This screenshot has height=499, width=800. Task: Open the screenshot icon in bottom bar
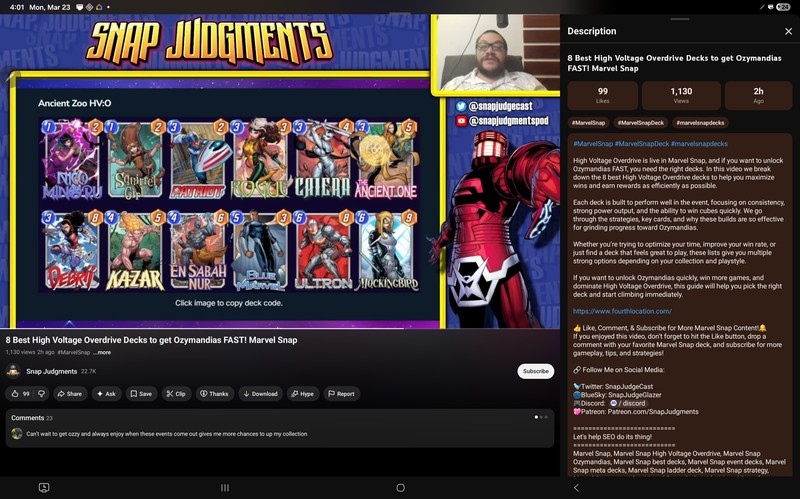pos(44,488)
